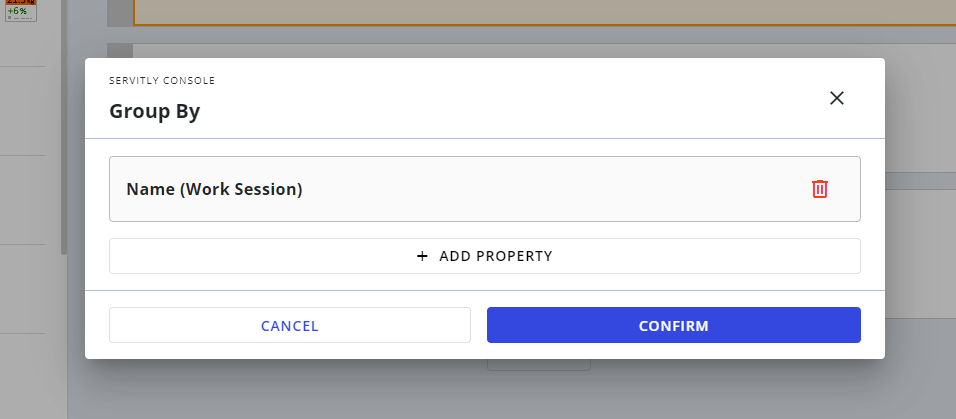
Task: Click the Group By dialog title
Action: (x=155, y=112)
